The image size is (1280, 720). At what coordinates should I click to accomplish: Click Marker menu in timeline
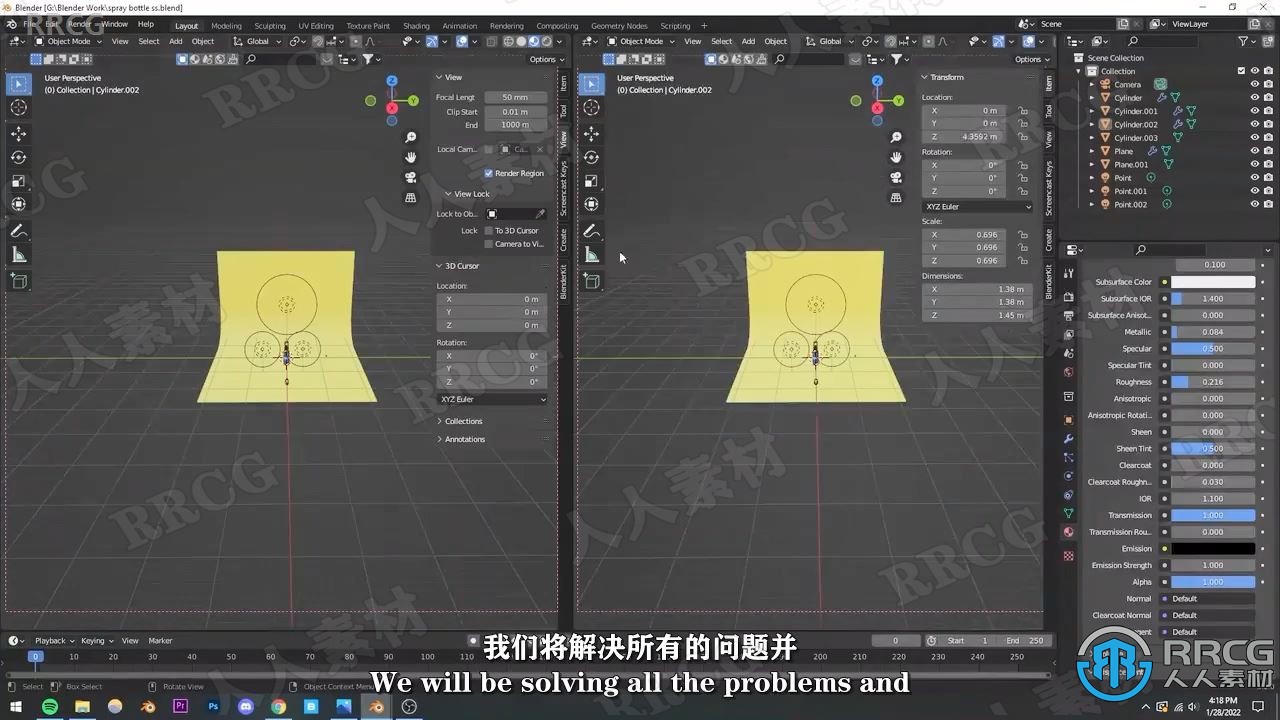[160, 641]
